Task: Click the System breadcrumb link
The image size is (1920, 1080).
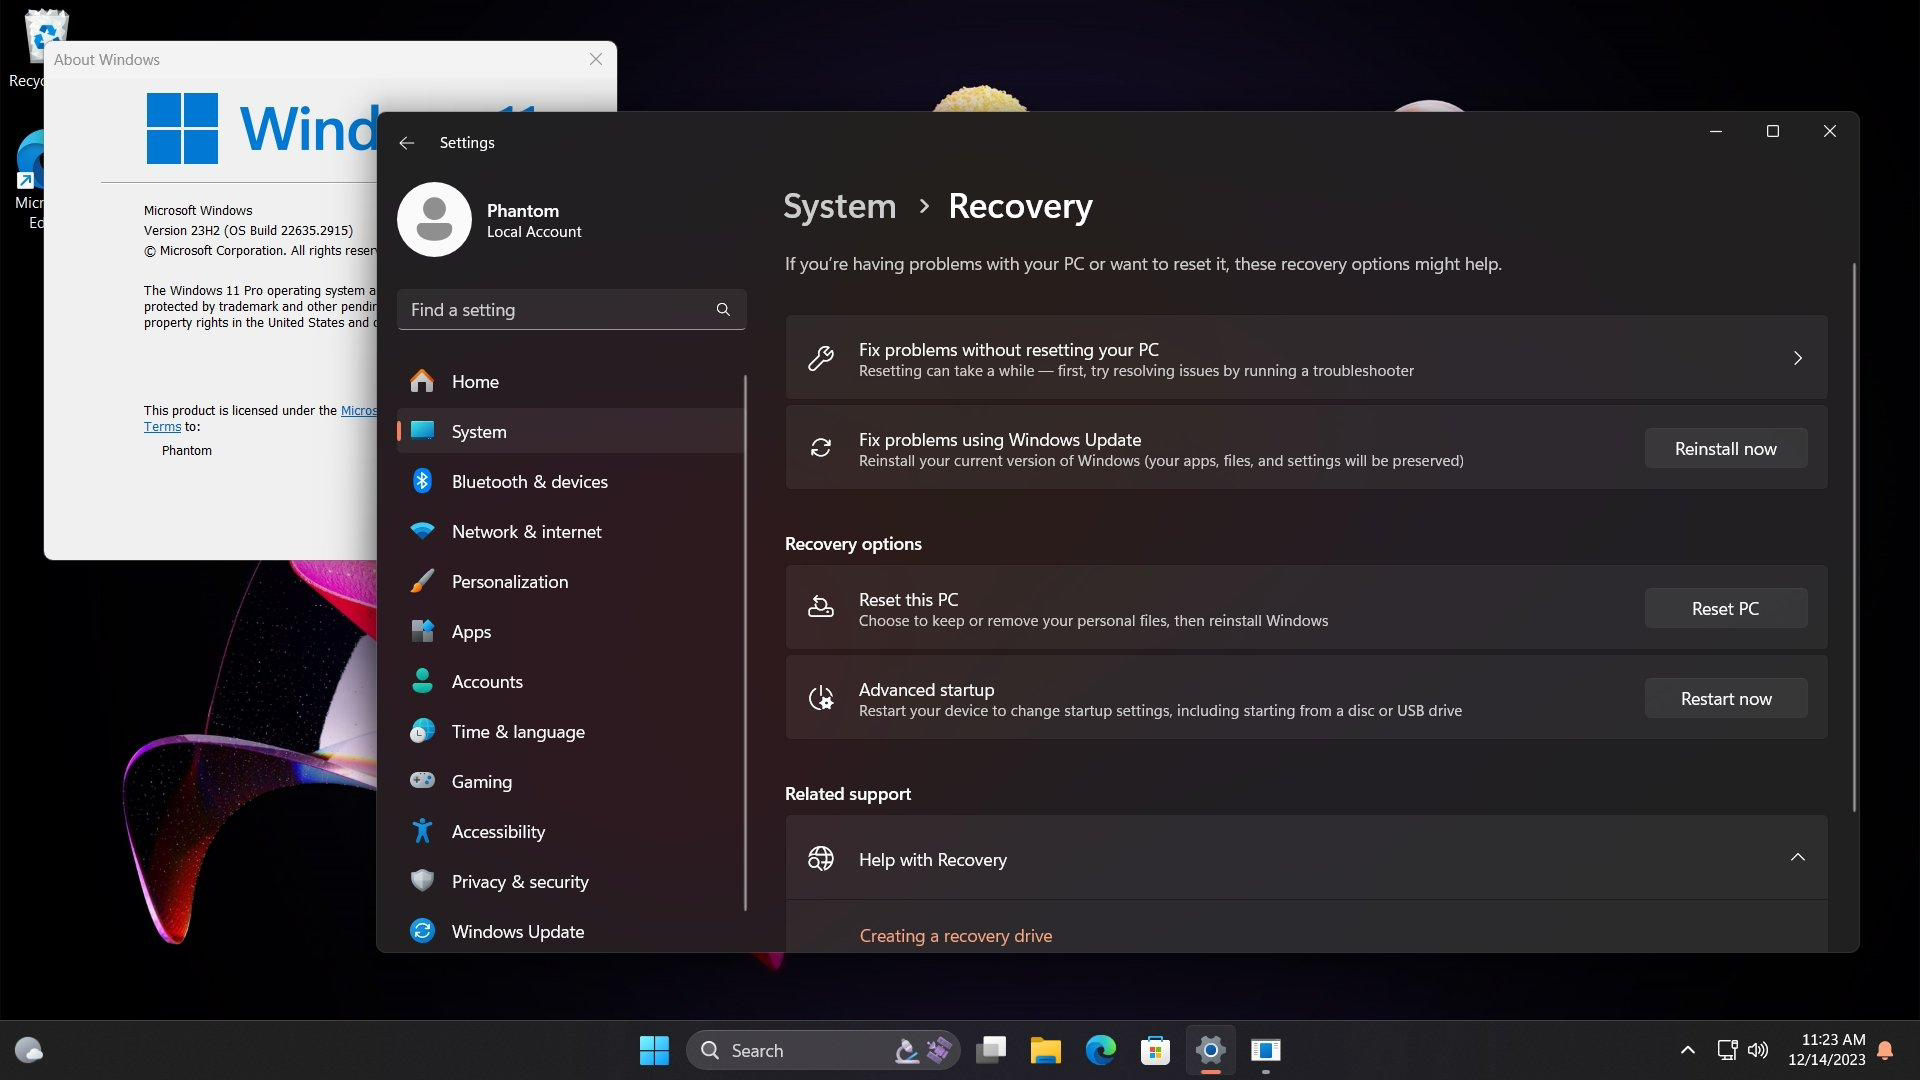Action: click(x=840, y=206)
